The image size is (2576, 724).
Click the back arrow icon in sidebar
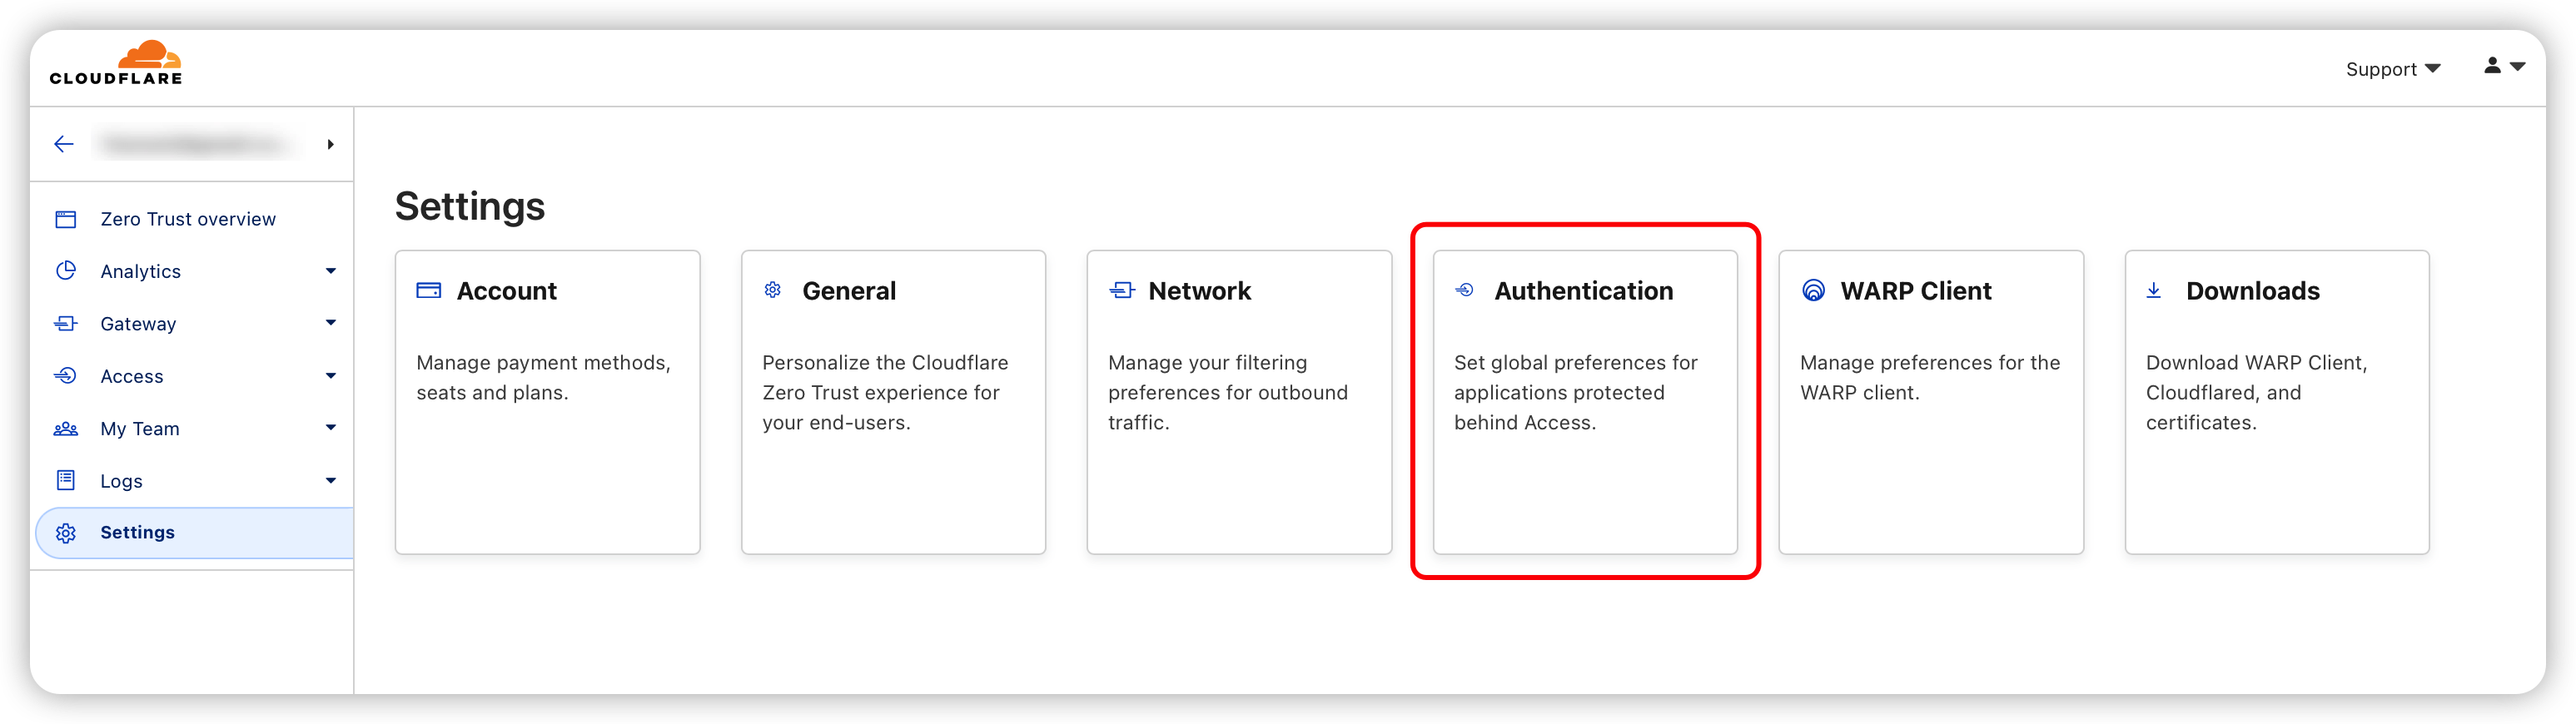(64, 144)
